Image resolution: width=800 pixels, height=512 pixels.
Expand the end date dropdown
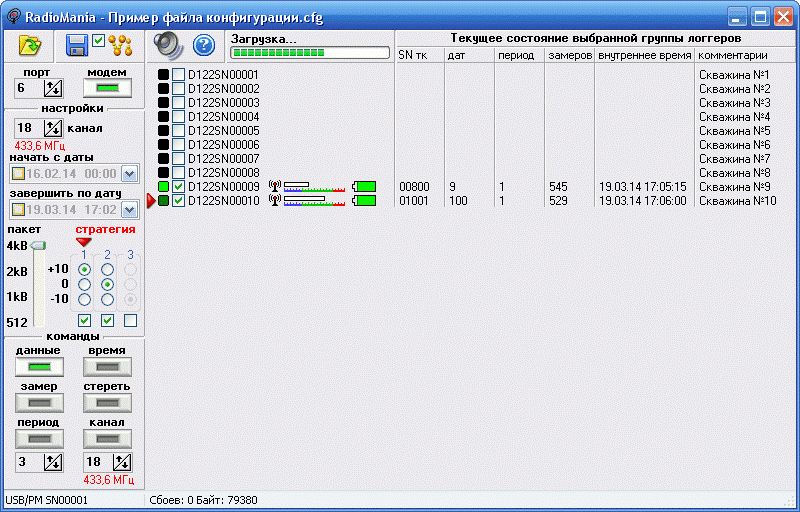[x=129, y=209]
